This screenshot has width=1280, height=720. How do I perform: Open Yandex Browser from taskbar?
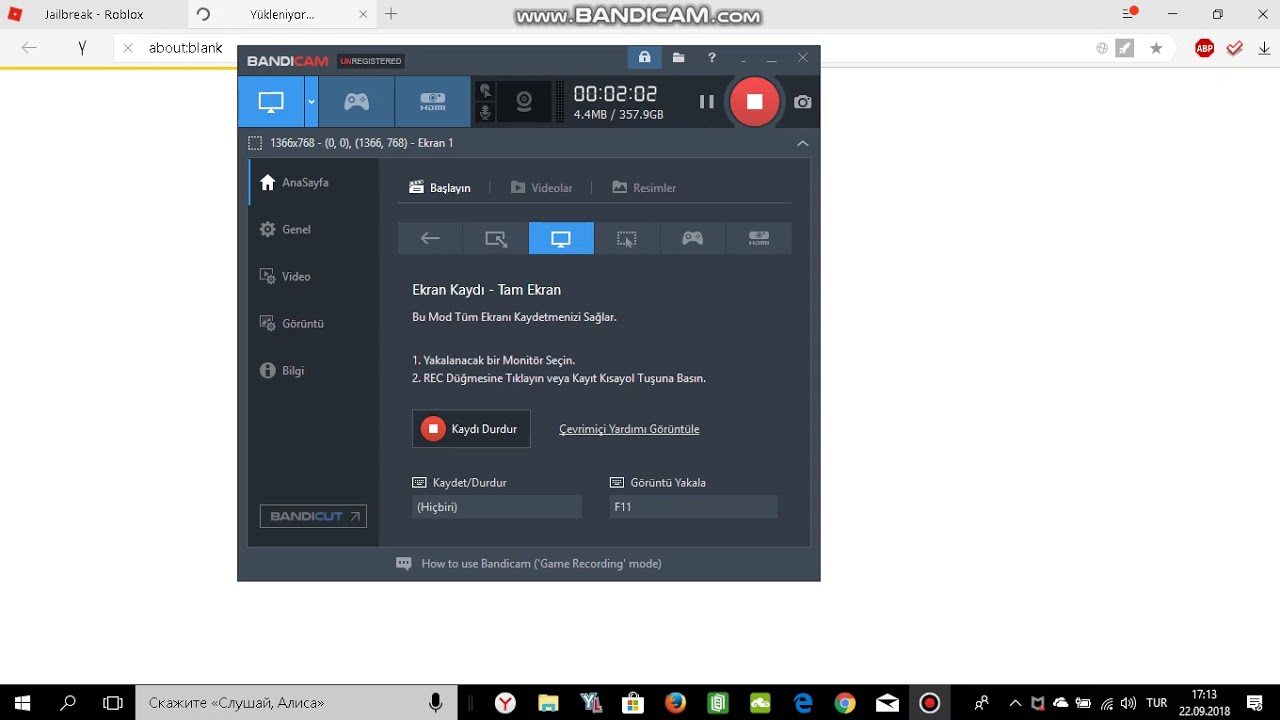[x=506, y=703]
